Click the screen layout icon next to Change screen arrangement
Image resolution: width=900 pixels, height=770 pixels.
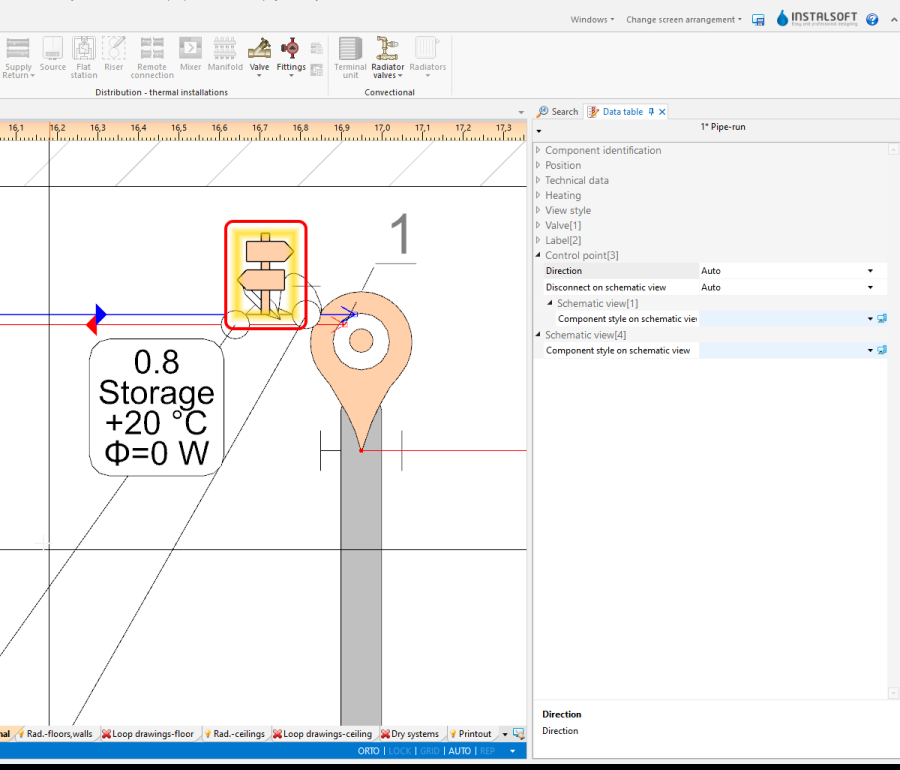(758, 20)
